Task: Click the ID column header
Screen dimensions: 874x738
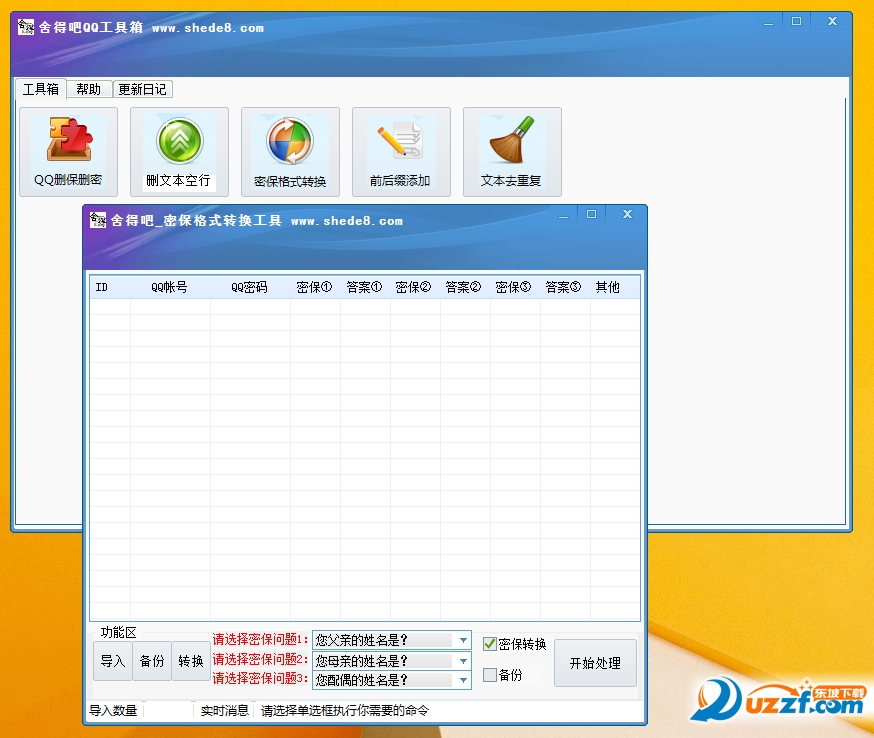Action: tap(110, 287)
